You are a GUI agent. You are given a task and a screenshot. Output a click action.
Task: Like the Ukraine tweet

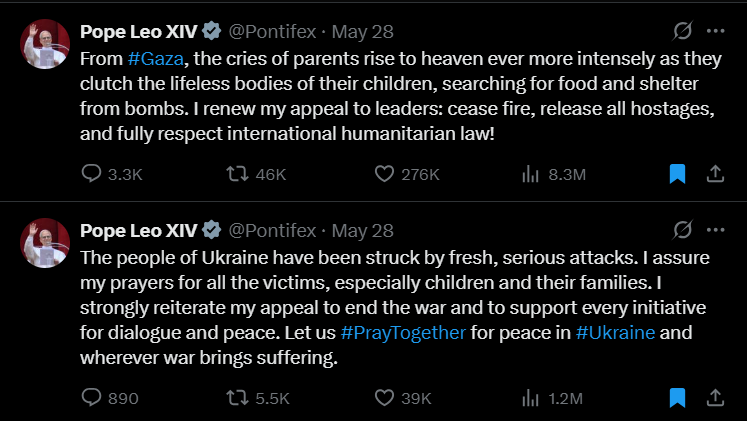[384, 398]
